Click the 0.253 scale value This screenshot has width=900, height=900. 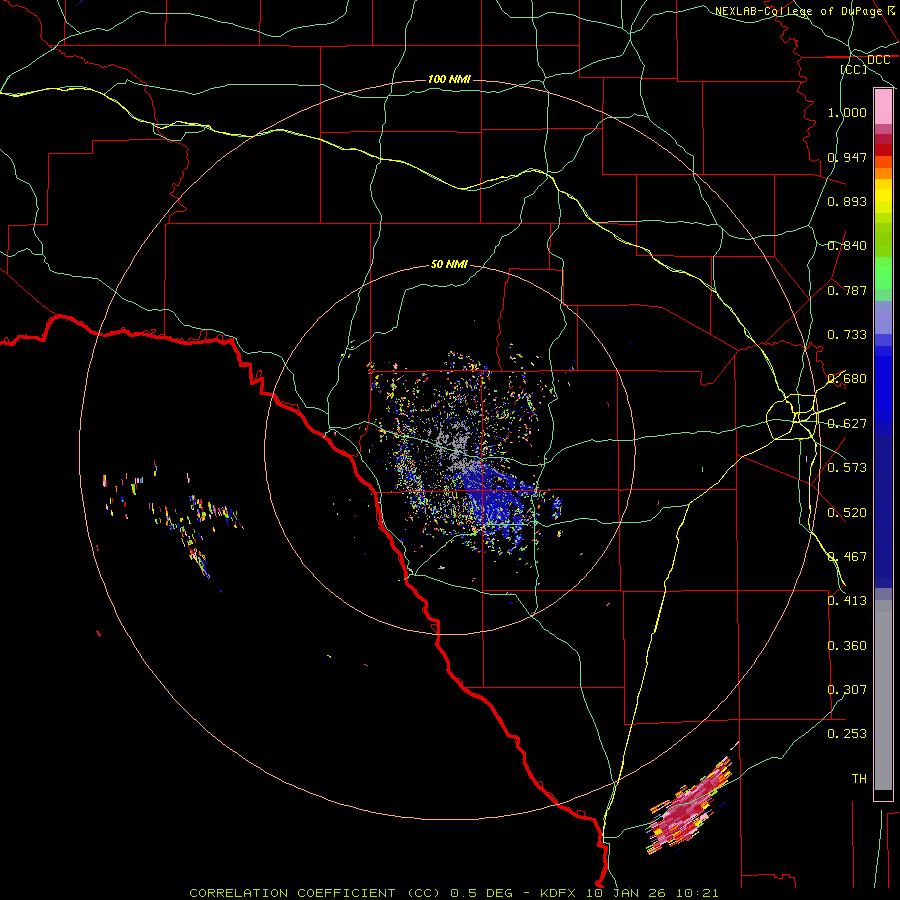pyautogui.click(x=847, y=734)
